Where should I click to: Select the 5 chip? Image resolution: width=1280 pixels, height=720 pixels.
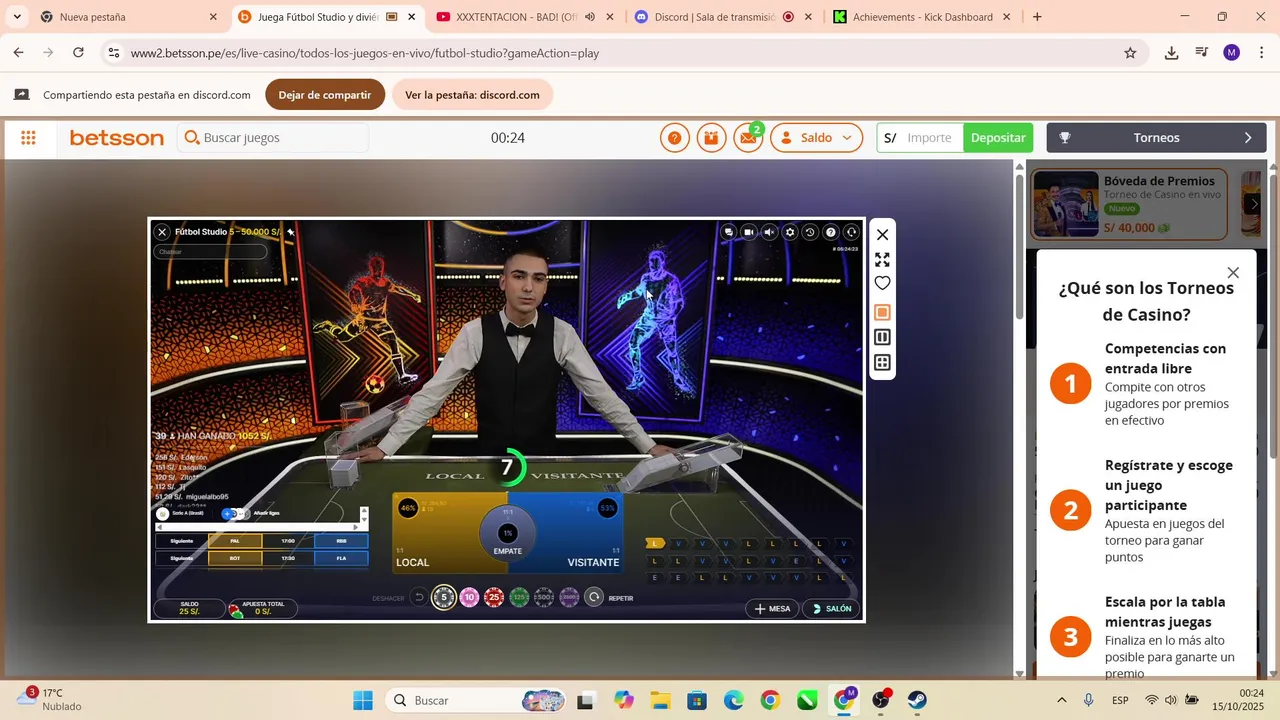(x=444, y=598)
